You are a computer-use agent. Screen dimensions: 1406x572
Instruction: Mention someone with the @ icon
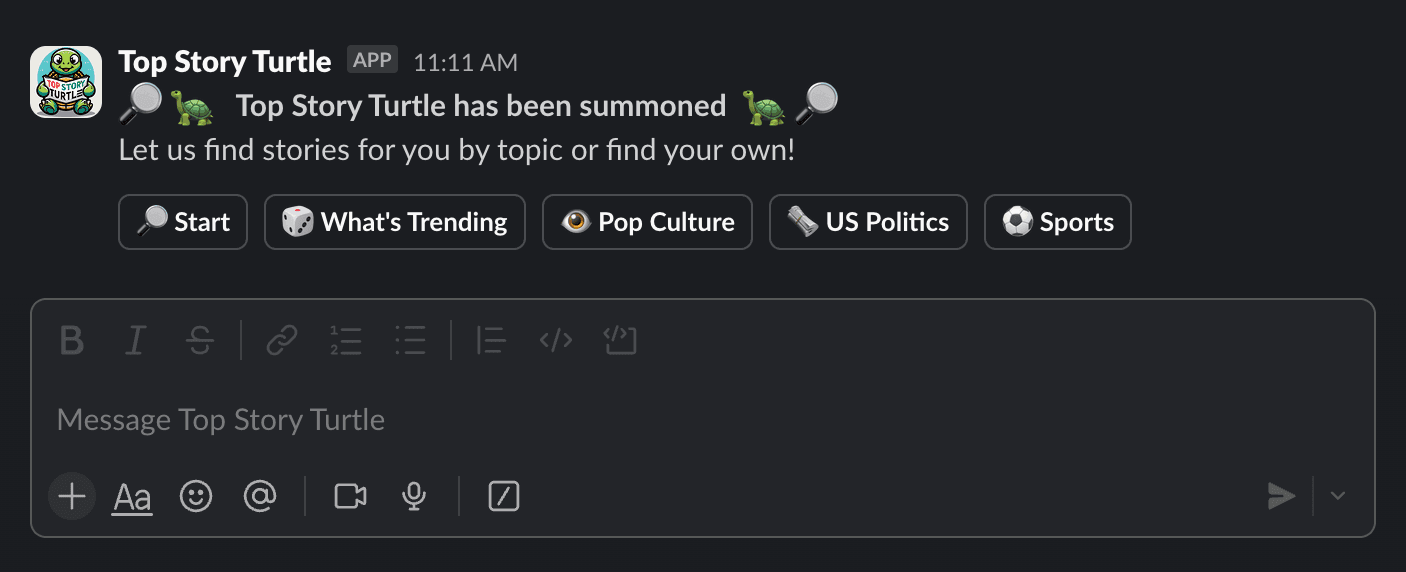click(x=260, y=496)
